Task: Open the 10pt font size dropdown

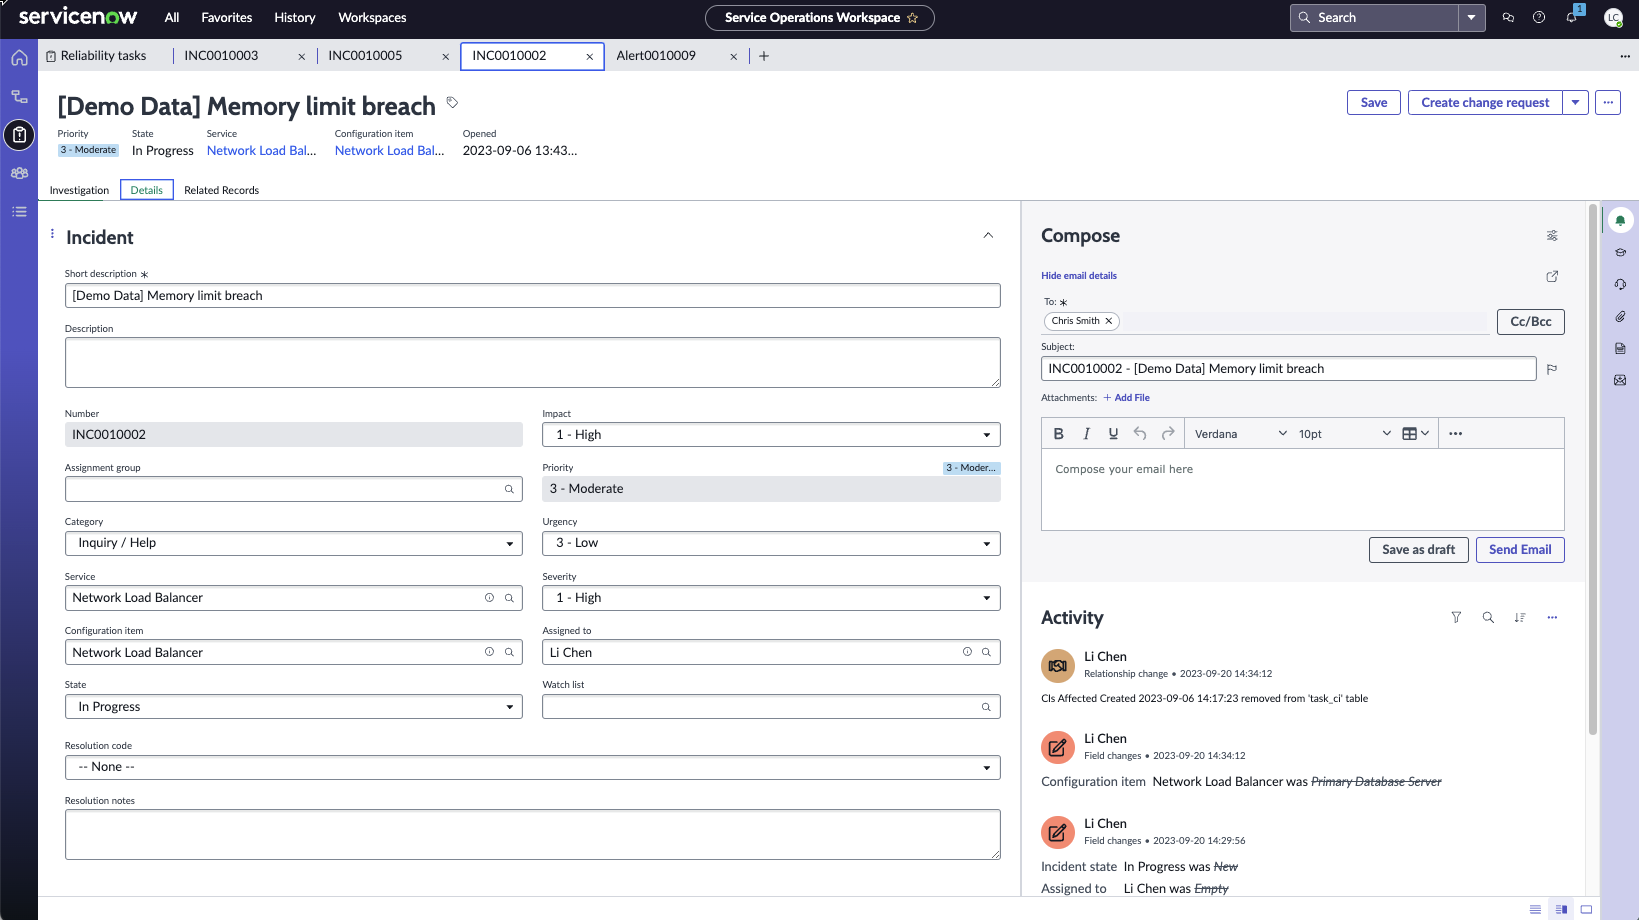Action: pyautogui.click(x=1344, y=434)
